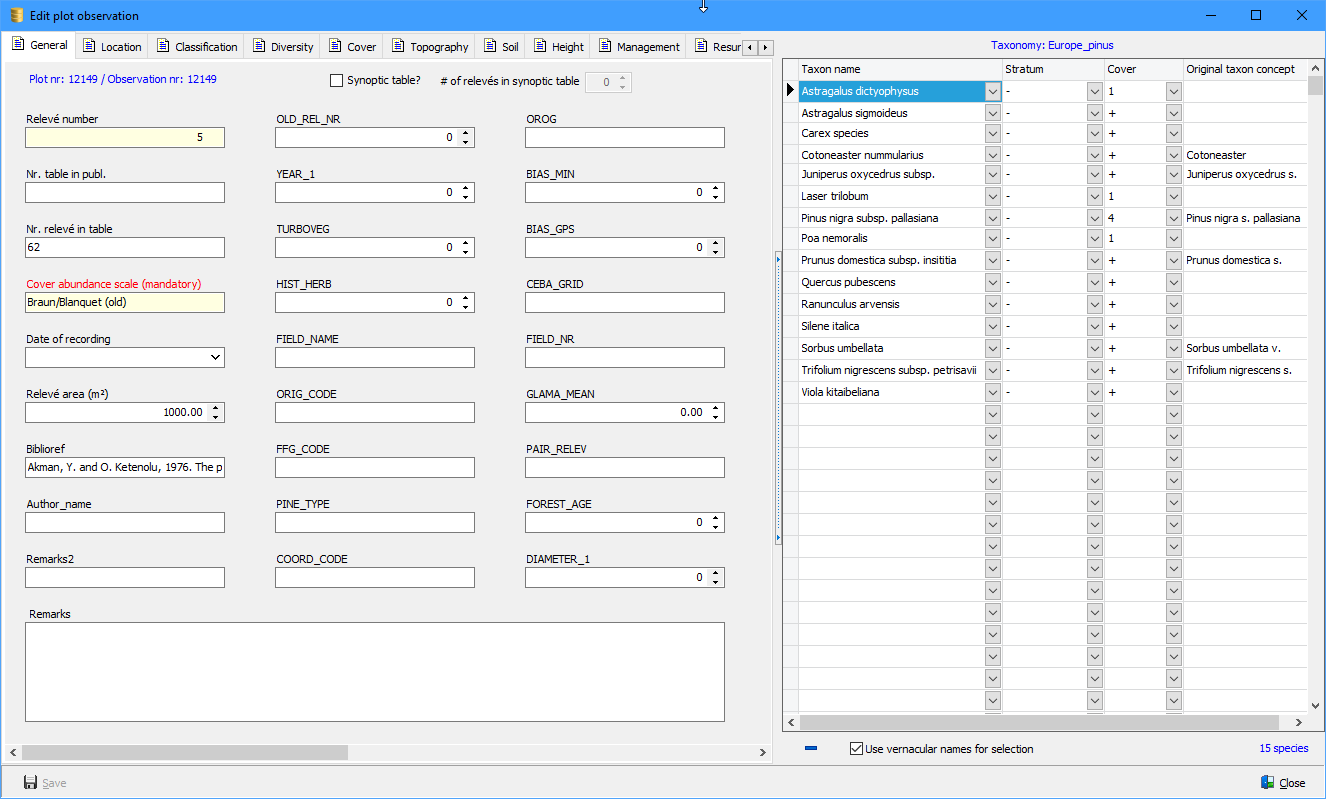Click the Save disk icon

[x=30, y=783]
